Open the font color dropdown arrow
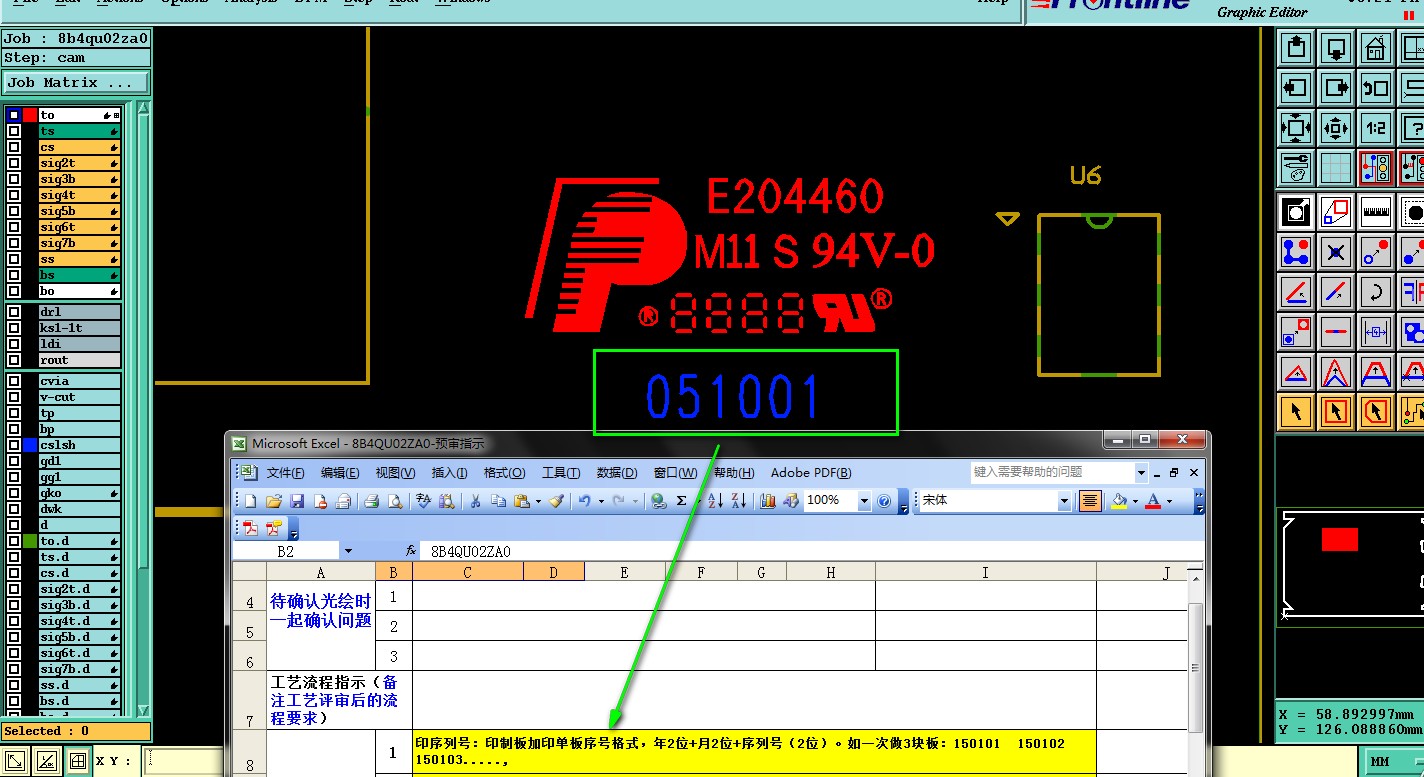 1169,501
